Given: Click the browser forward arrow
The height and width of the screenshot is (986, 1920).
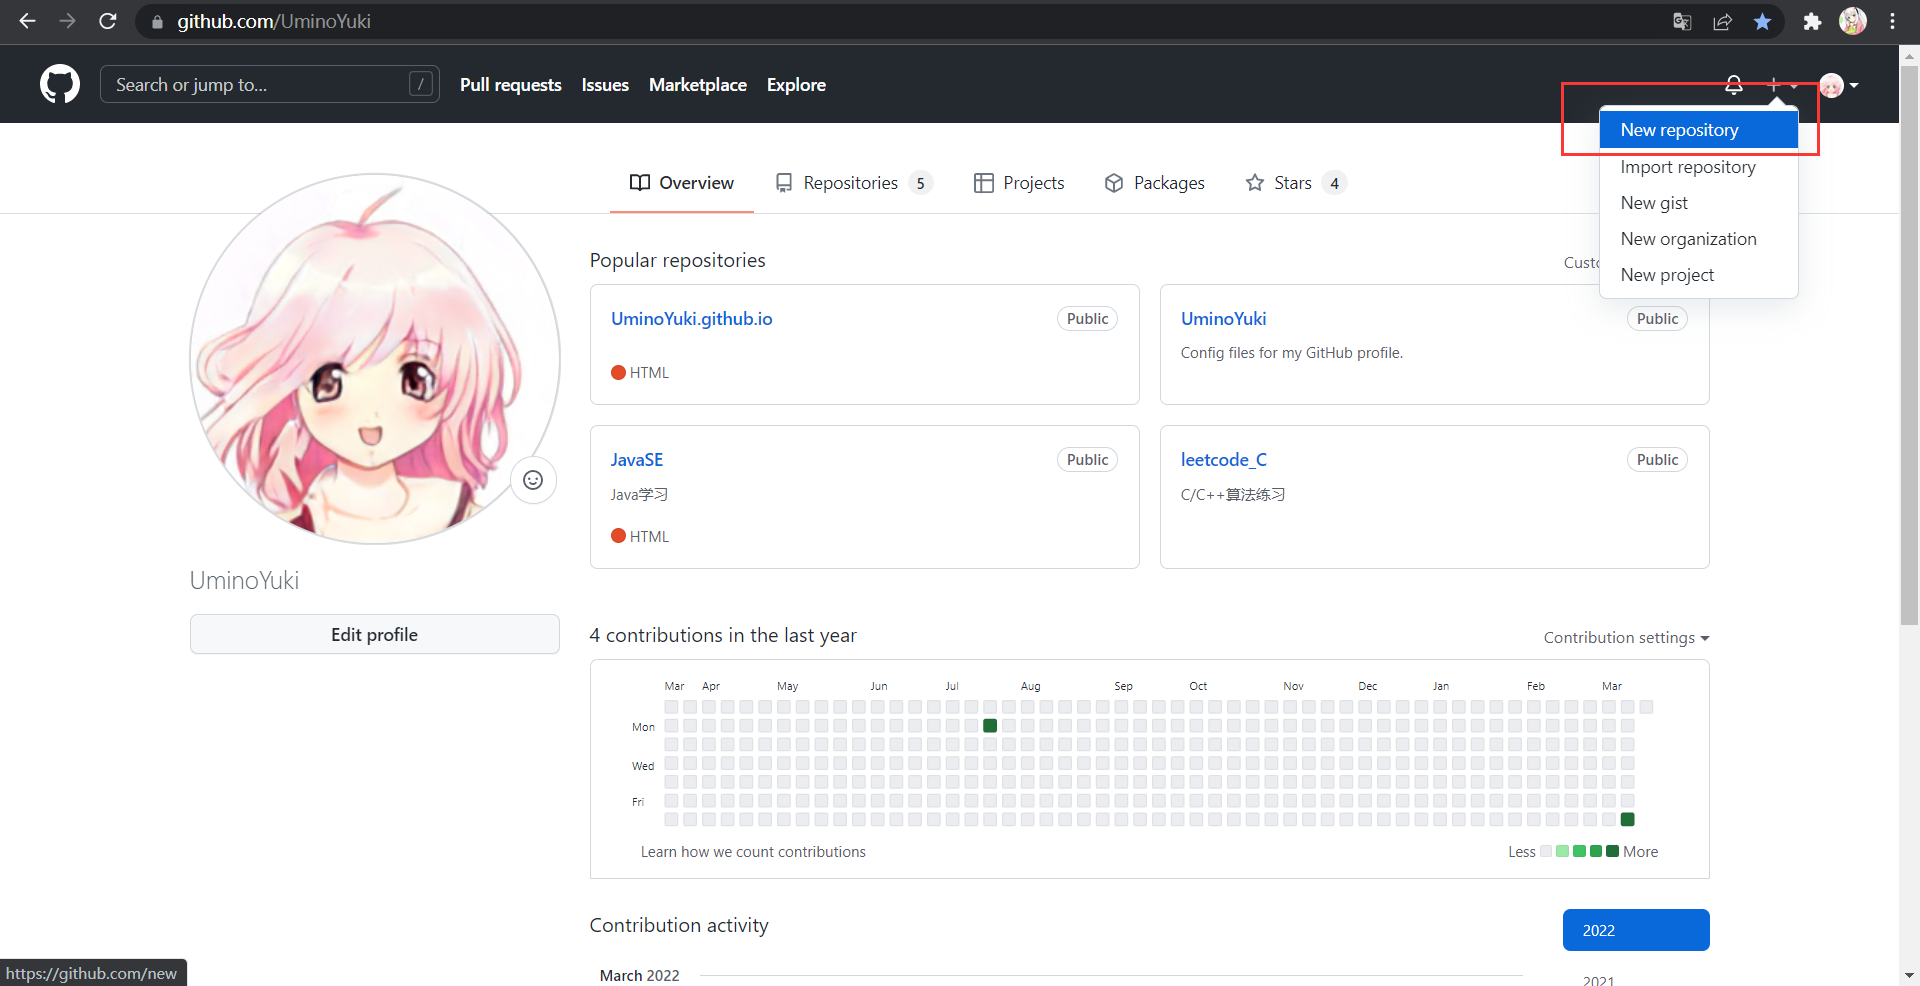Looking at the screenshot, I should tap(67, 21).
